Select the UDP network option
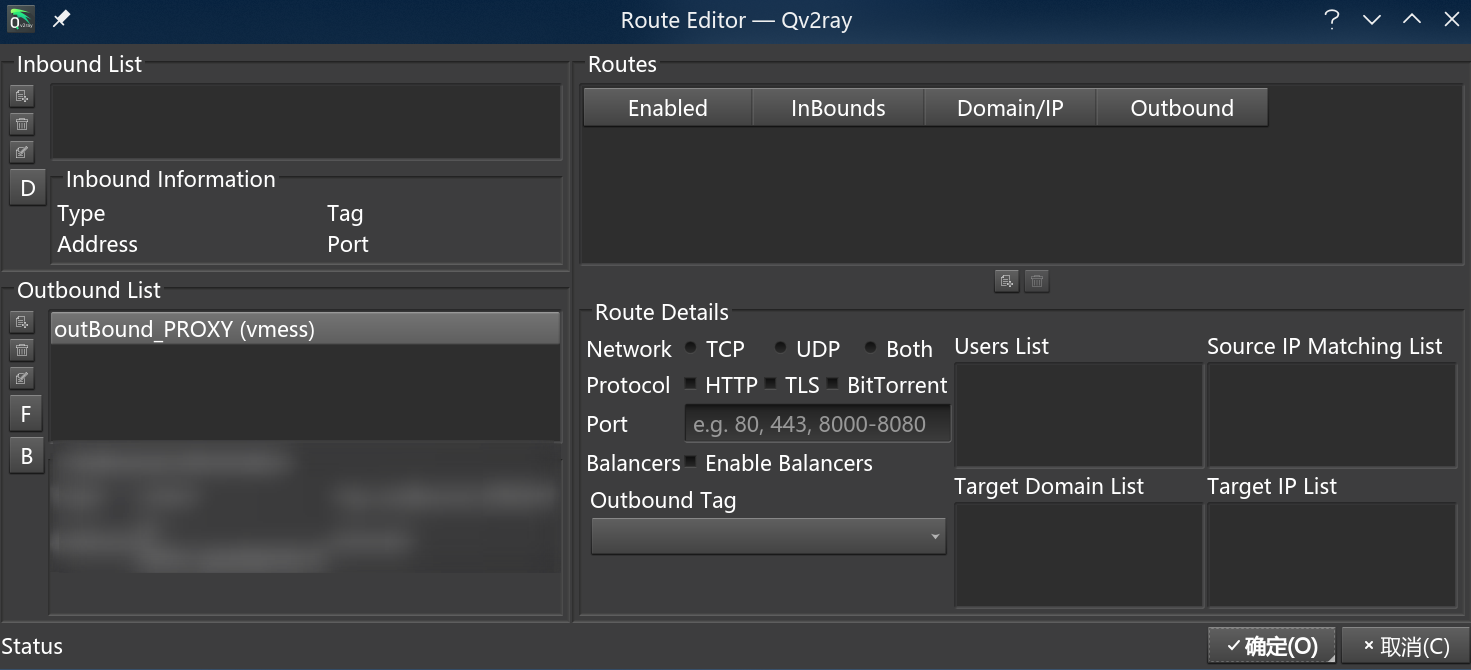This screenshot has width=1471, height=670. (780, 348)
